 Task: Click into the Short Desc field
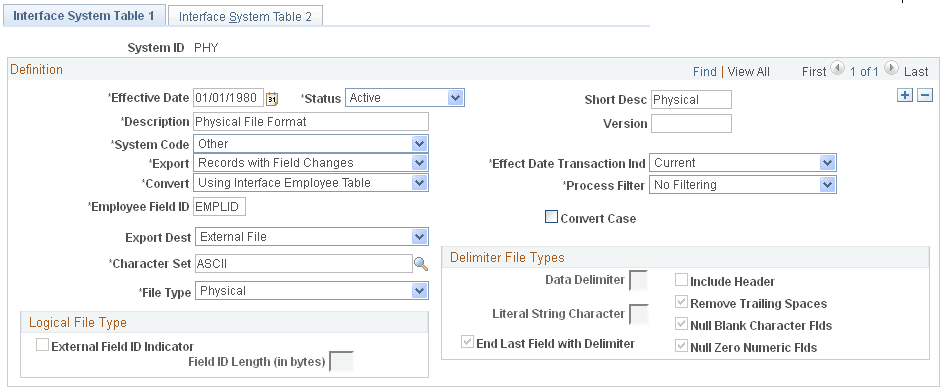pos(692,100)
